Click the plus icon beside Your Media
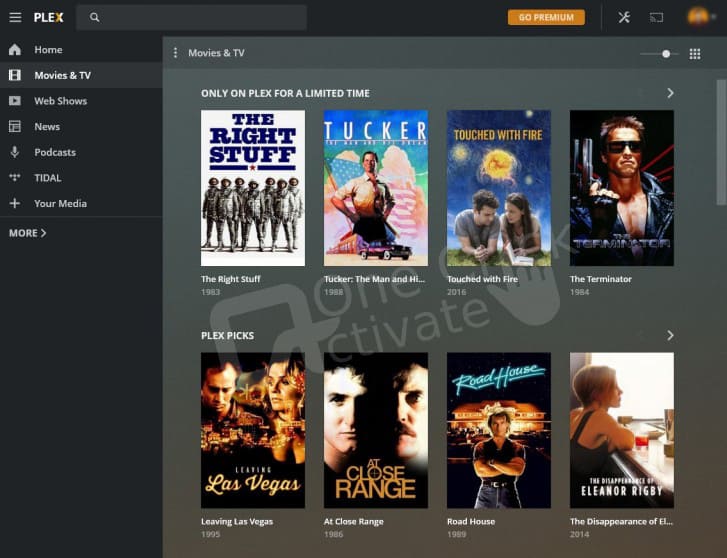Screen dimensions: 727x558 tap(15, 203)
